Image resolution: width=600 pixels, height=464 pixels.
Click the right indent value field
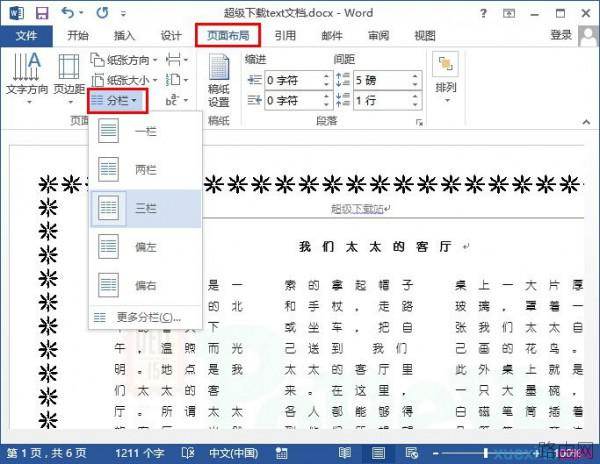[293, 101]
